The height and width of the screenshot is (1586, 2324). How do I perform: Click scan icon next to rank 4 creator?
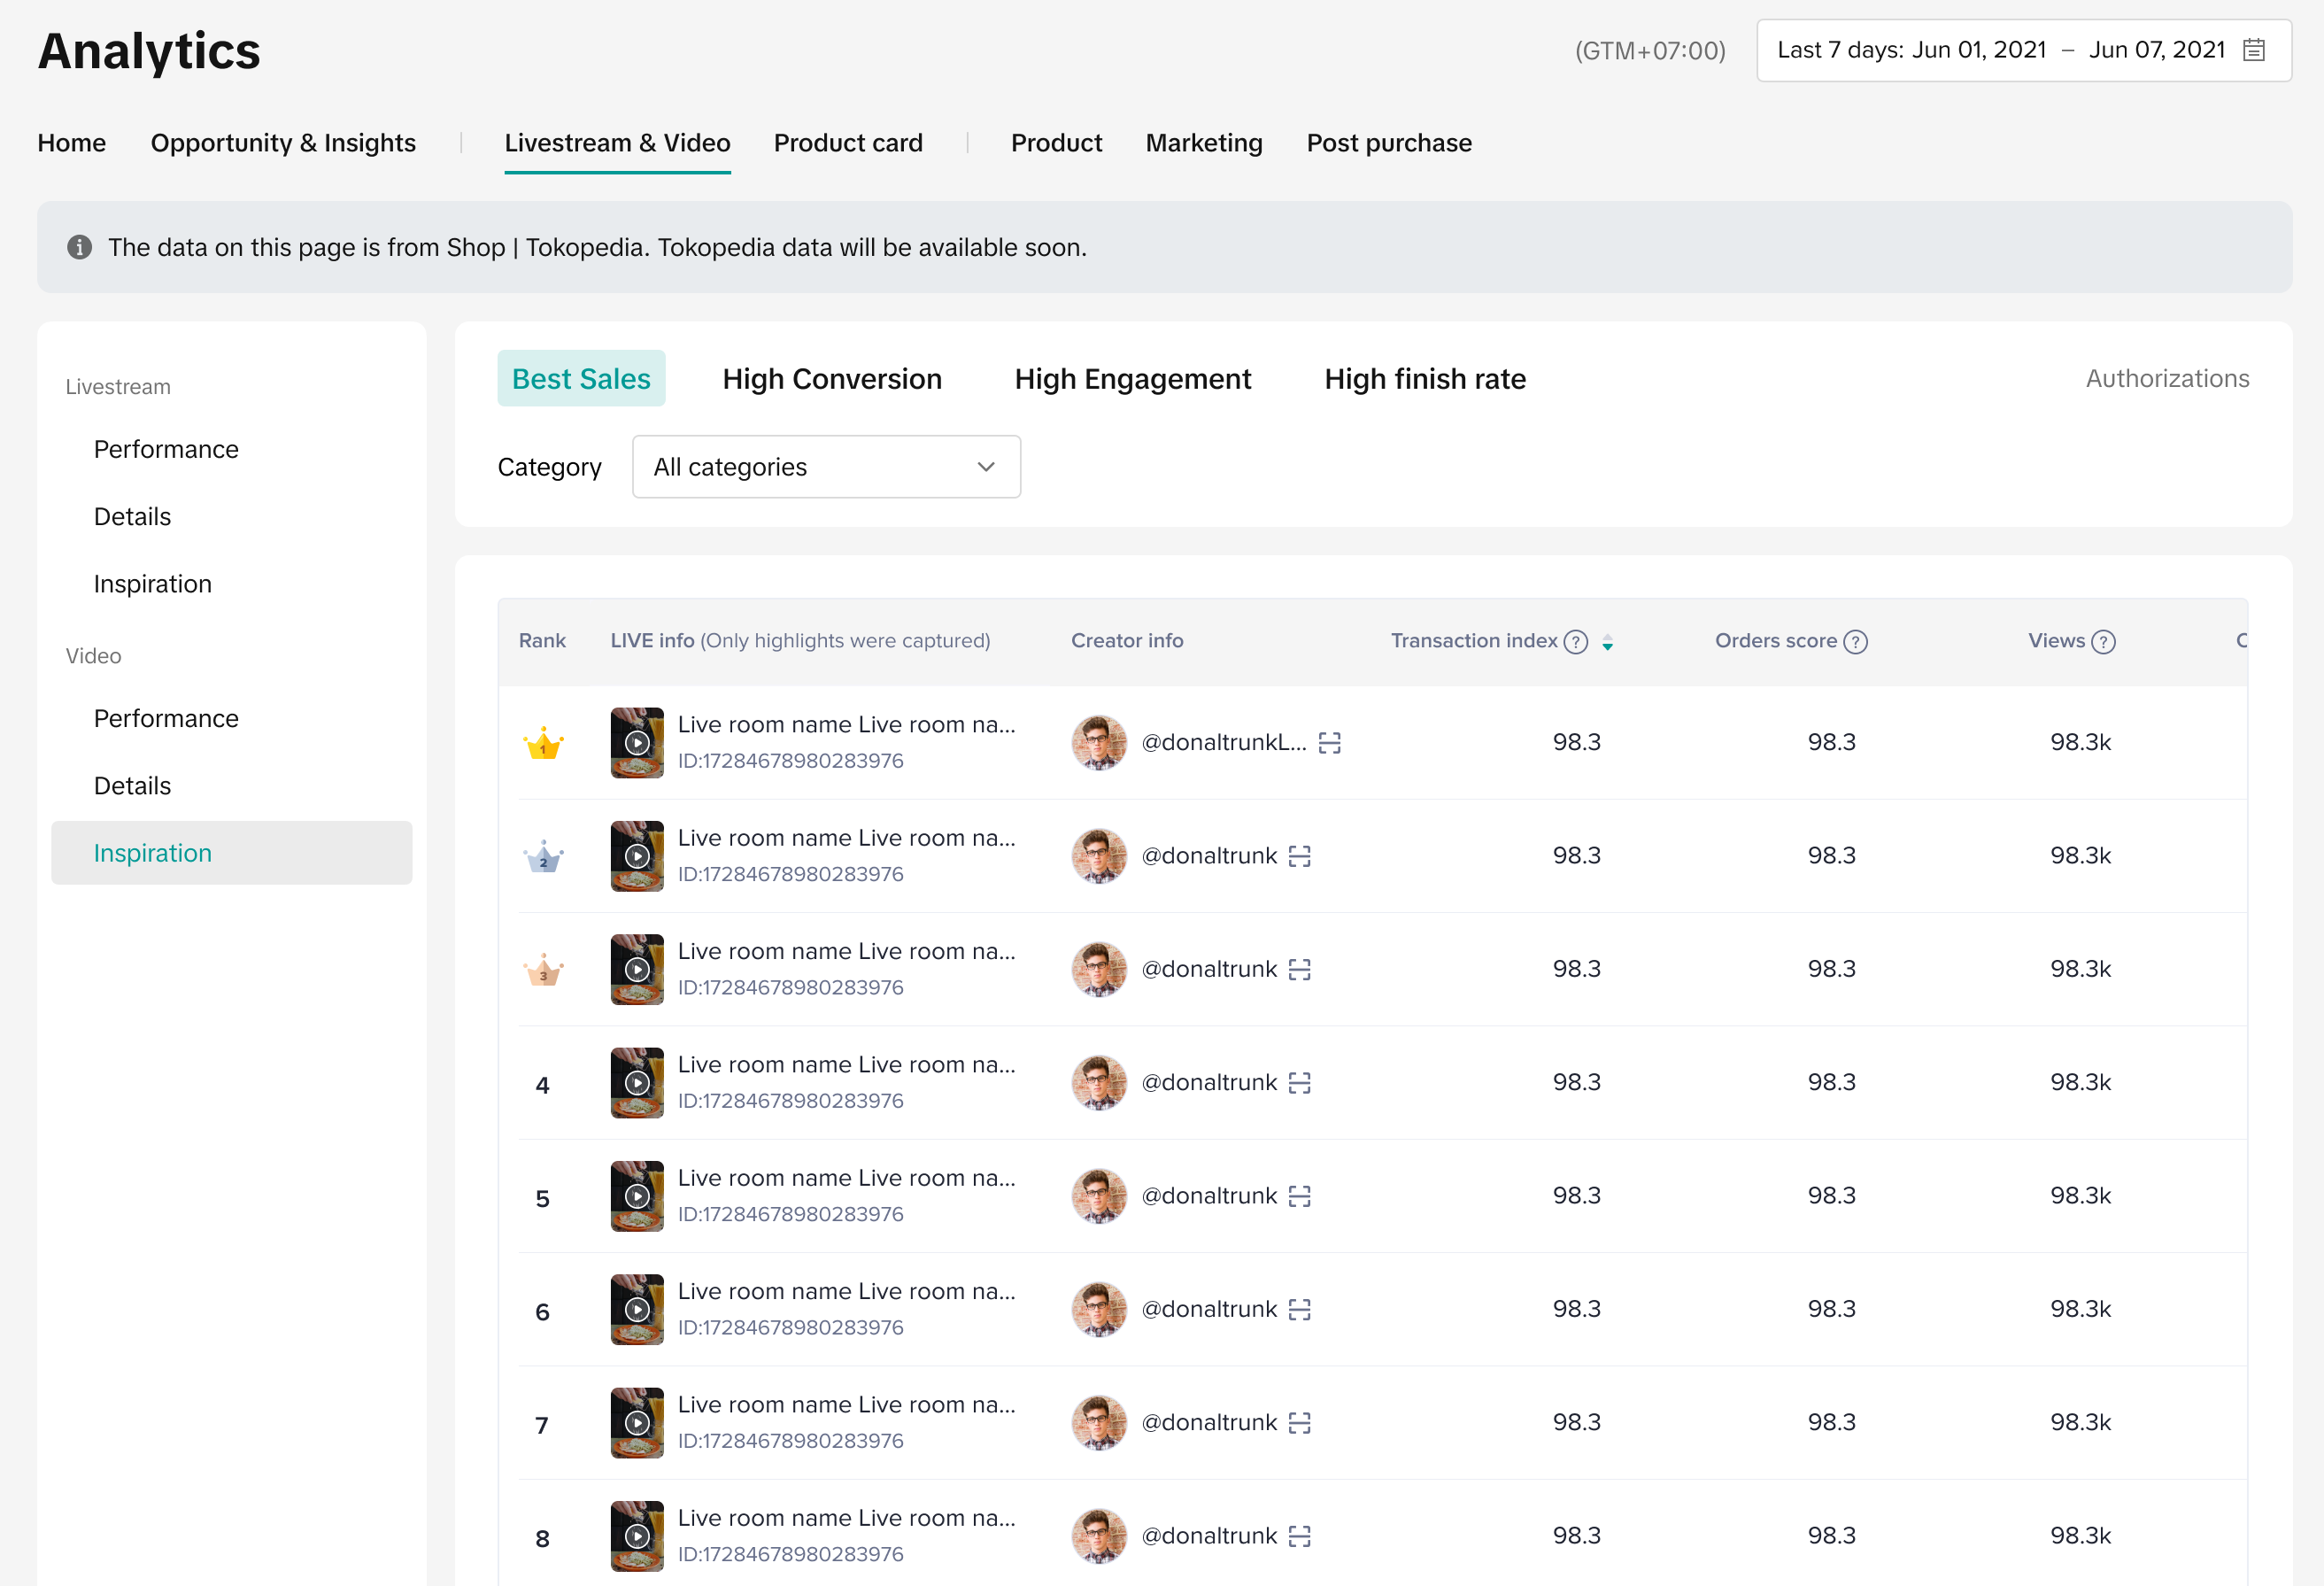pyautogui.click(x=1299, y=1083)
